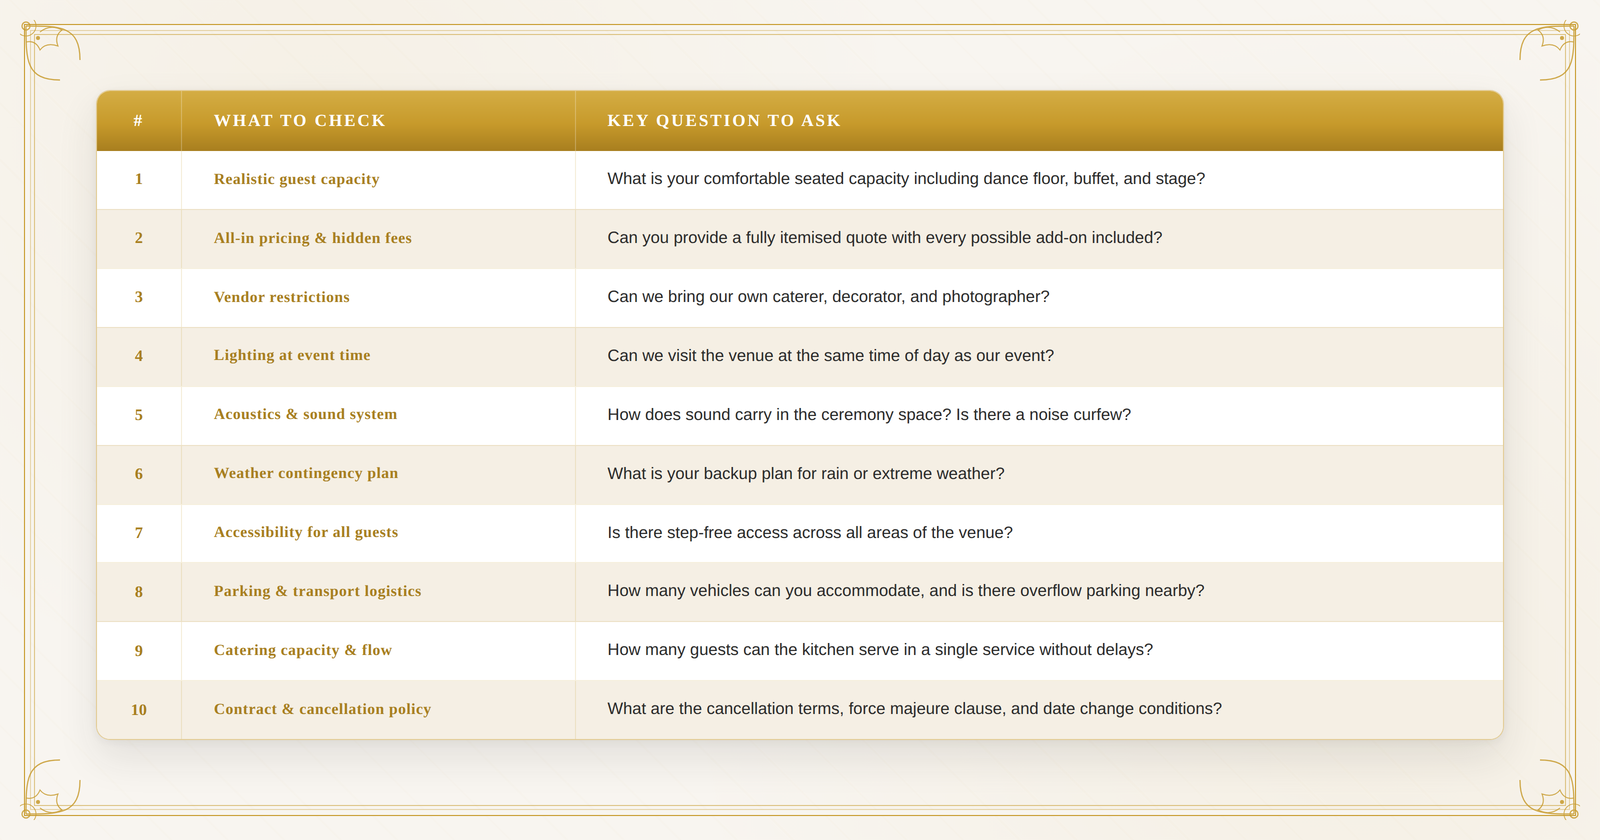Click the force majeure clause question

[x=914, y=709]
